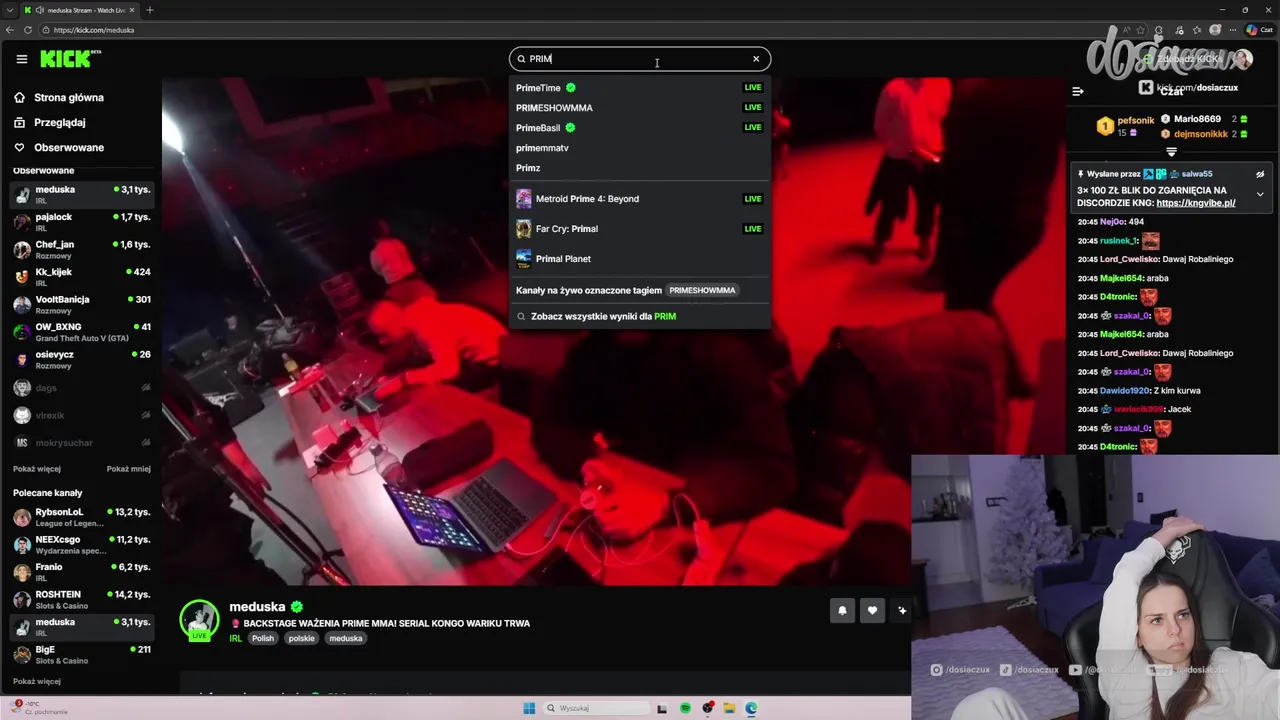Open BigE recommended channel

(82, 655)
